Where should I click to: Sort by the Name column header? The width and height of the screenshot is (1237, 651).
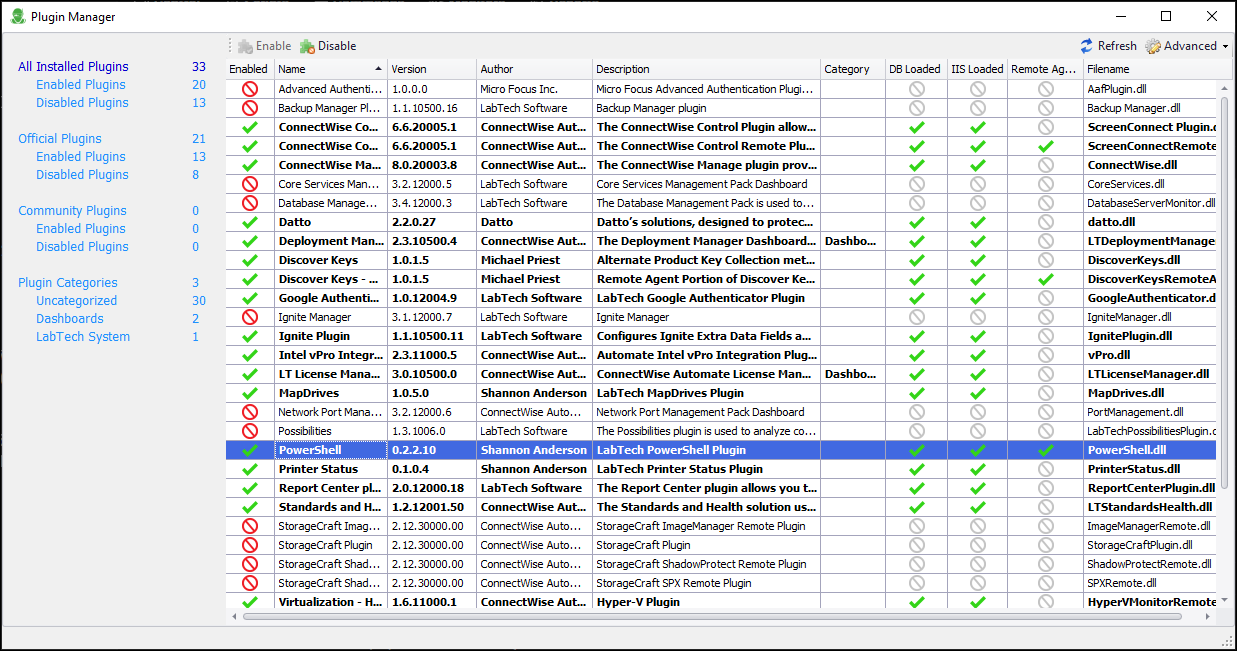coord(330,69)
